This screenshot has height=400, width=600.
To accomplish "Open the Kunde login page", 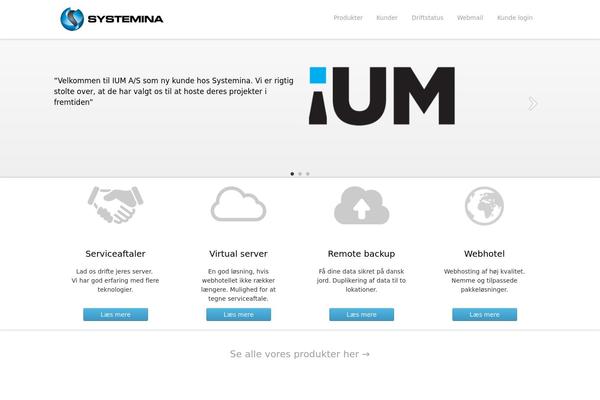I will tap(515, 18).
